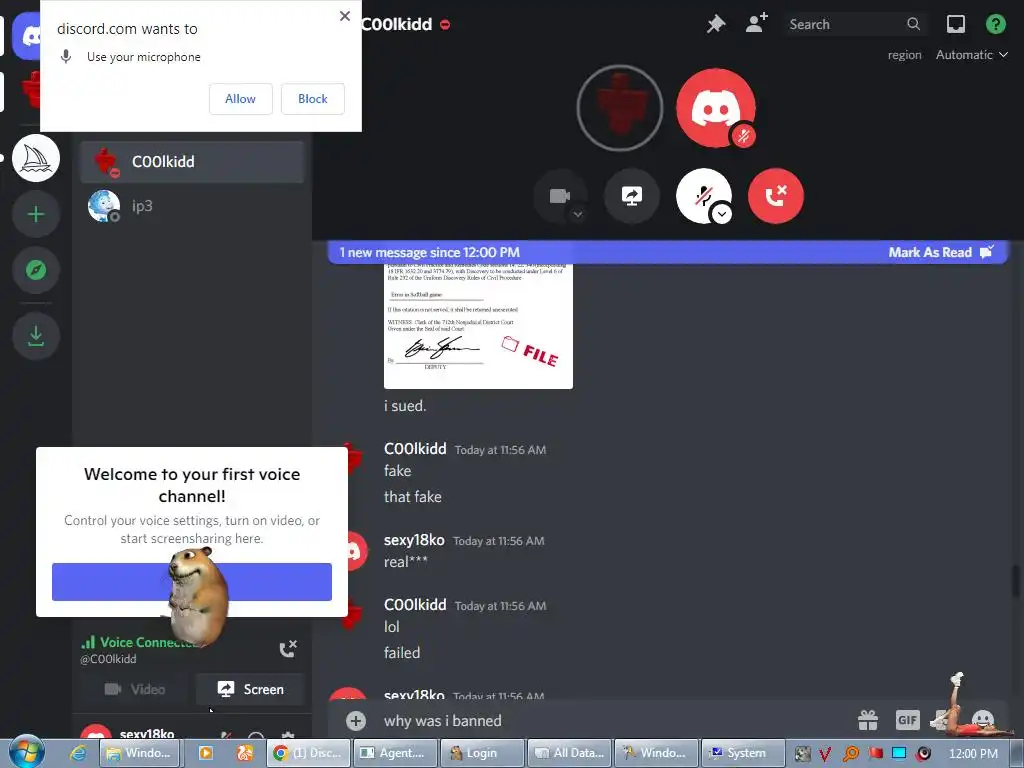Close the microphone permission popup
This screenshot has height=768, width=1024.
pyautogui.click(x=345, y=16)
